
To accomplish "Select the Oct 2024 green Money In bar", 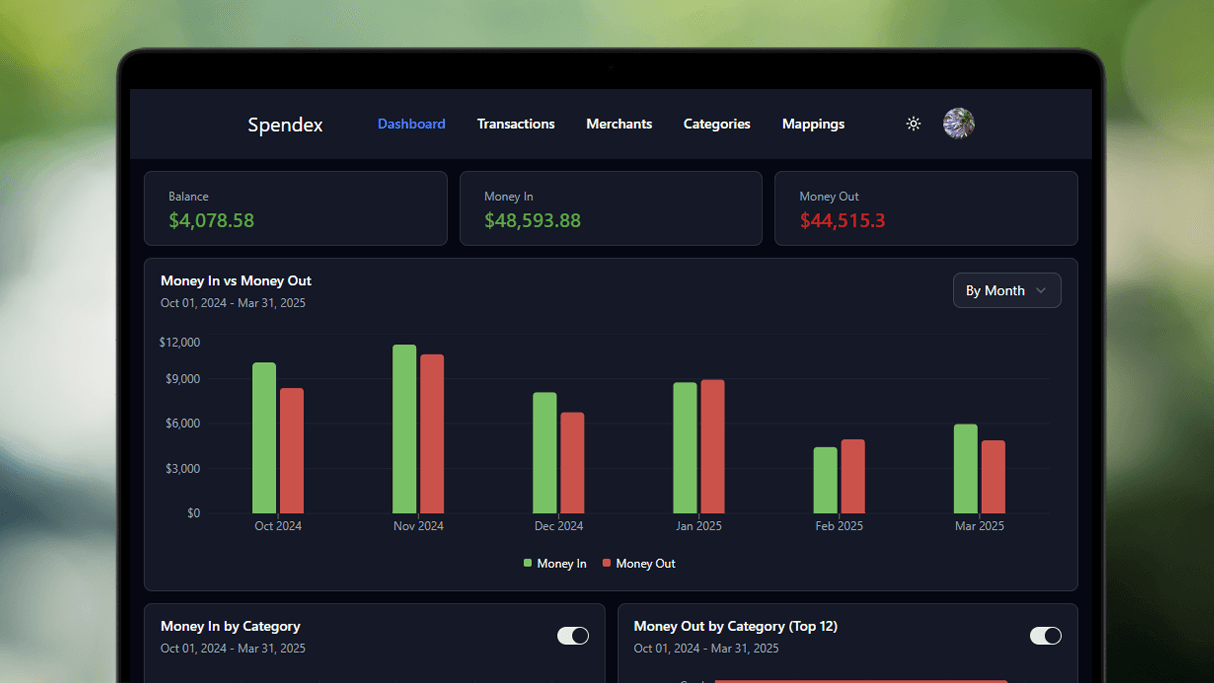I will (264, 438).
